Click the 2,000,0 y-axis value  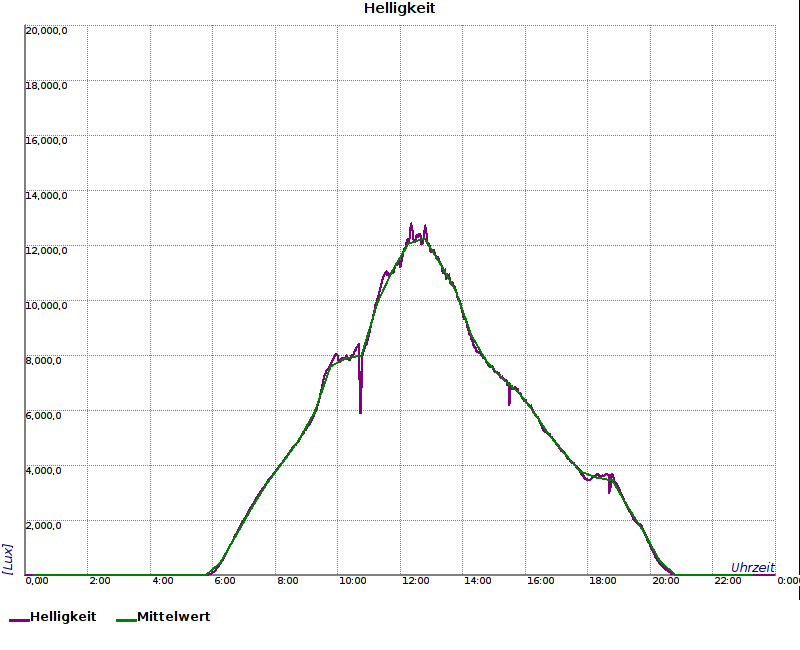click(43, 526)
